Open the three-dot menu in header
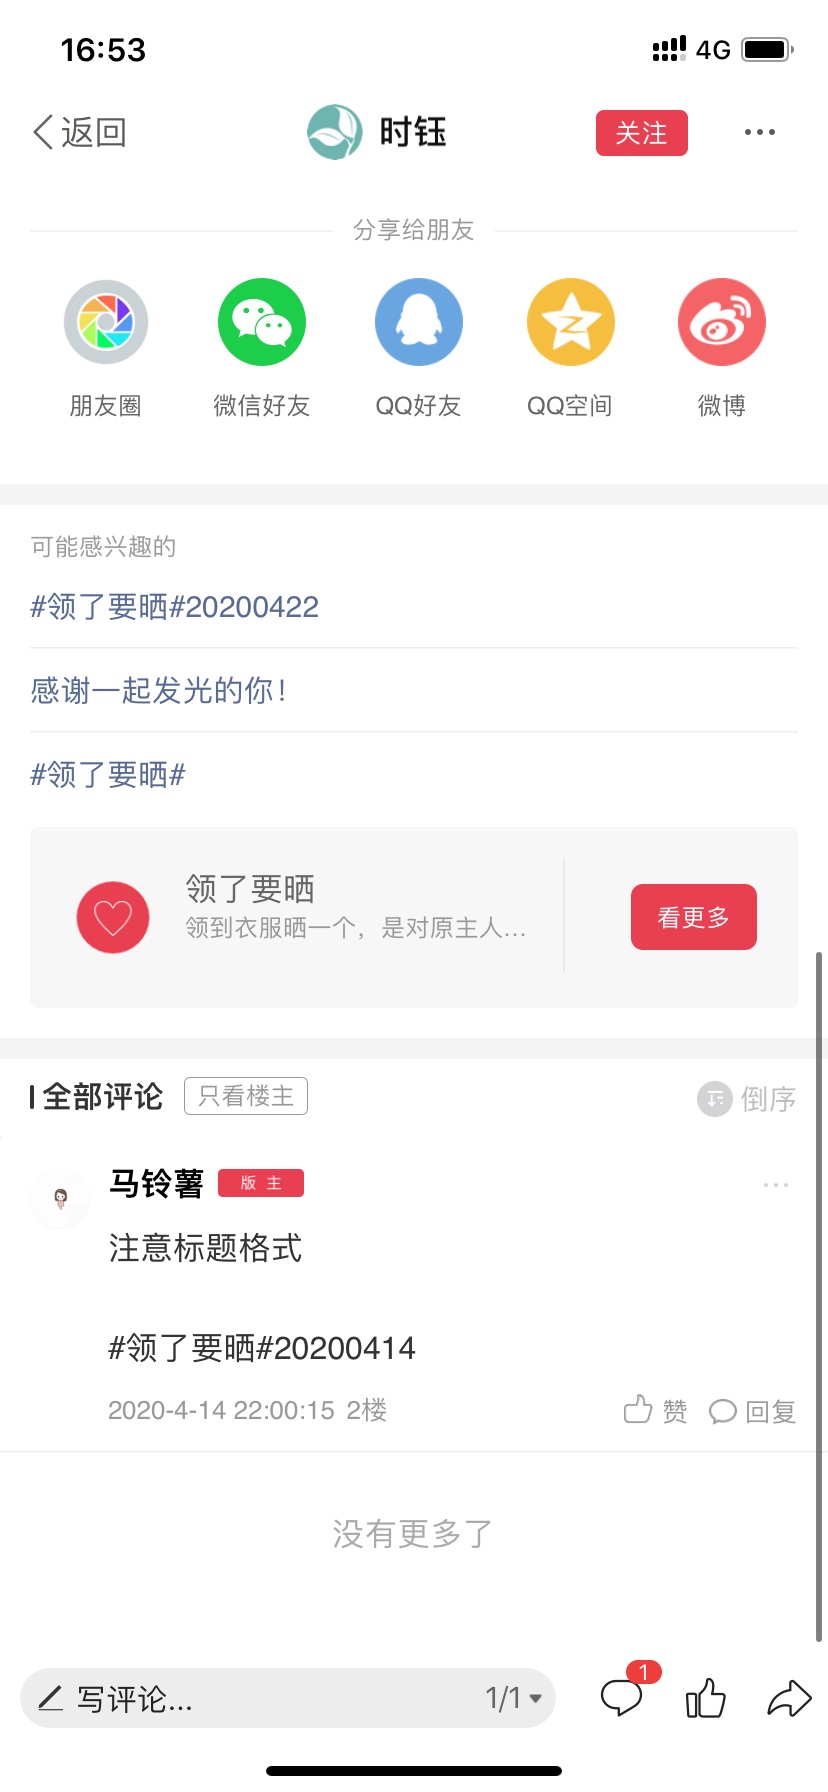The image size is (828, 1792). 760,132
